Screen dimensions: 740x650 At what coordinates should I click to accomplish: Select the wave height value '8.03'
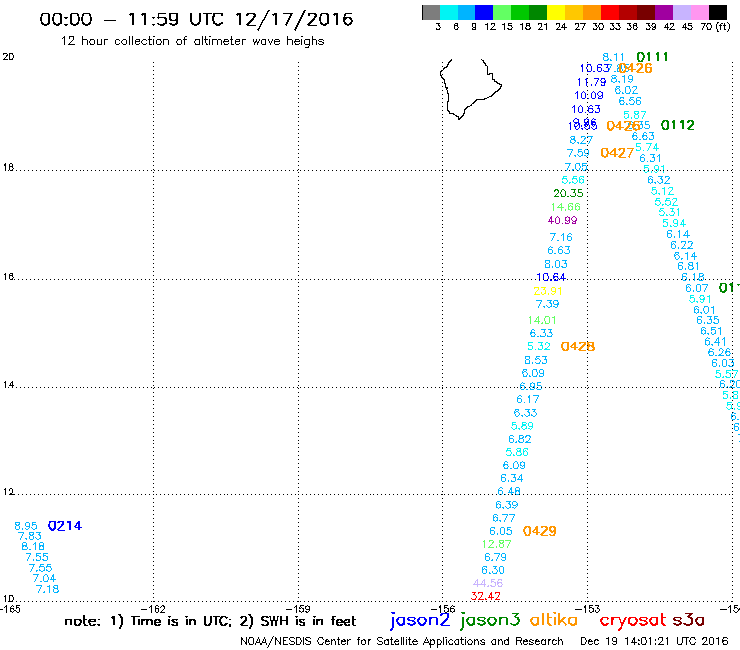(556, 264)
